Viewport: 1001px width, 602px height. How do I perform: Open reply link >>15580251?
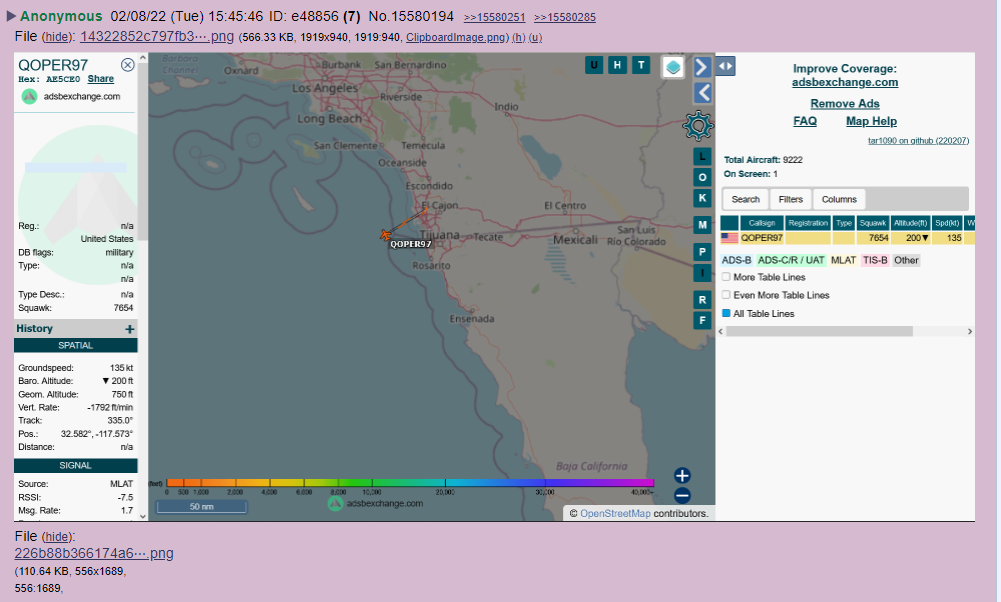(495, 17)
